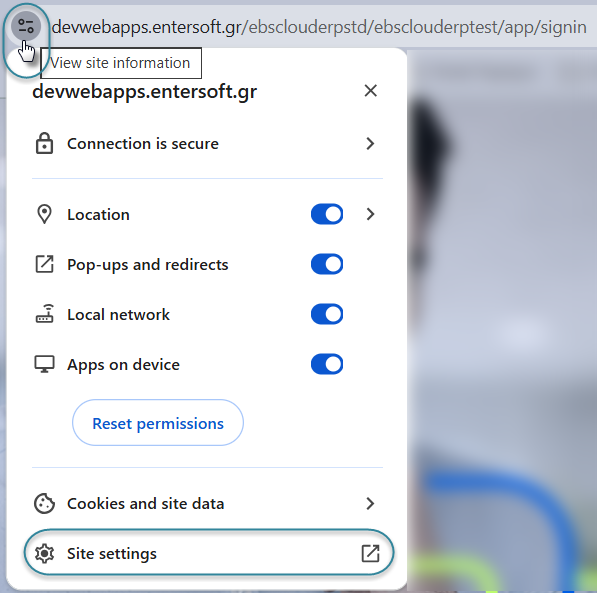Click the Site settings gear icon

[x=45, y=553]
